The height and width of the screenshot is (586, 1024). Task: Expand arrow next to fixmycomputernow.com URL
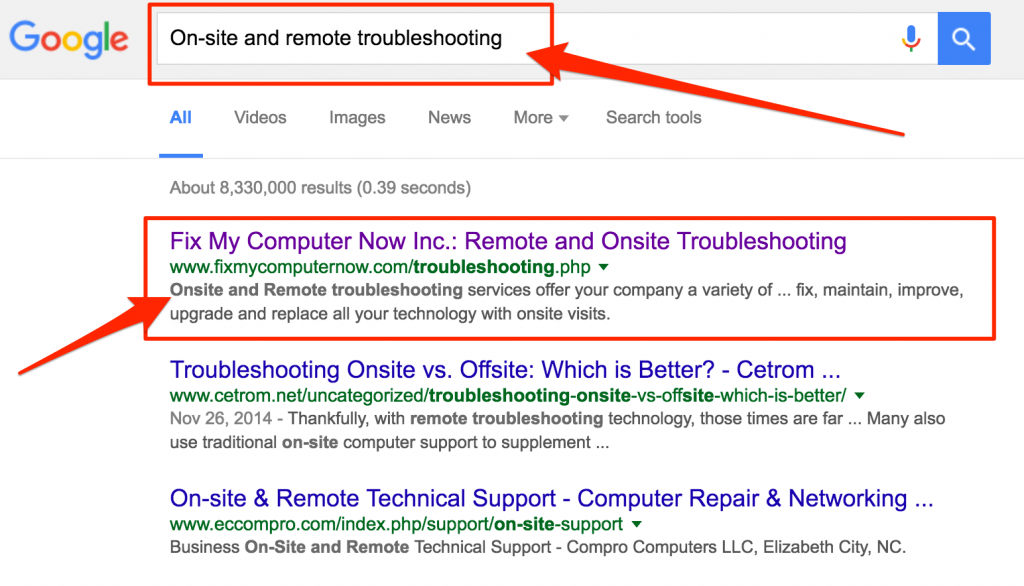(x=604, y=267)
